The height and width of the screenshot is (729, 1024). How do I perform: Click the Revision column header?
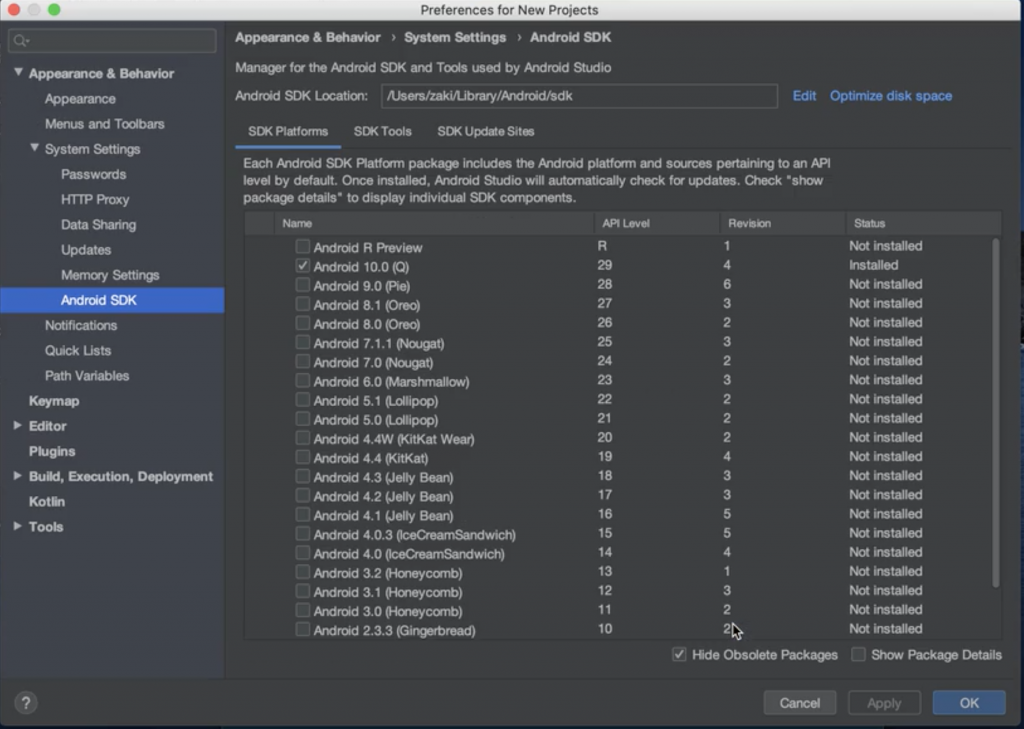coord(782,223)
